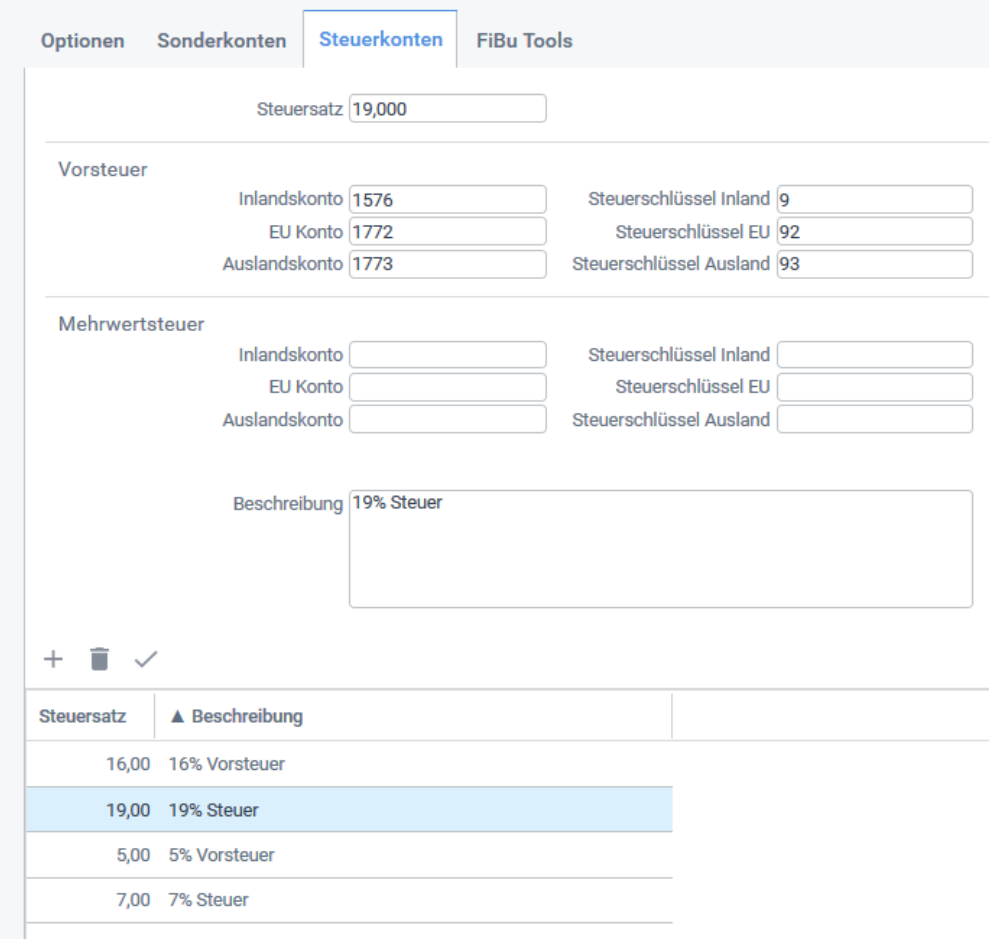989x939 pixels.
Task: Click the trash icon to delete entry
Action: 99,659
